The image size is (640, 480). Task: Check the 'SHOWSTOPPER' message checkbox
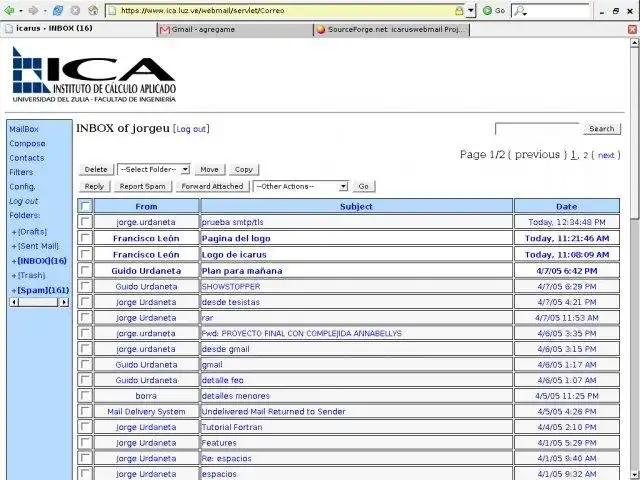coord(85,286)
